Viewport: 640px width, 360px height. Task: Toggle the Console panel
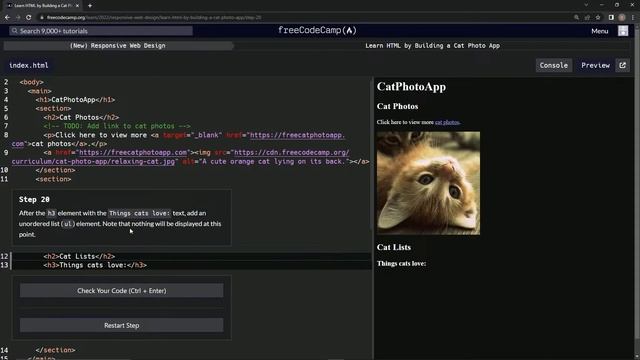pyautogui.click(x=553, y=65)
